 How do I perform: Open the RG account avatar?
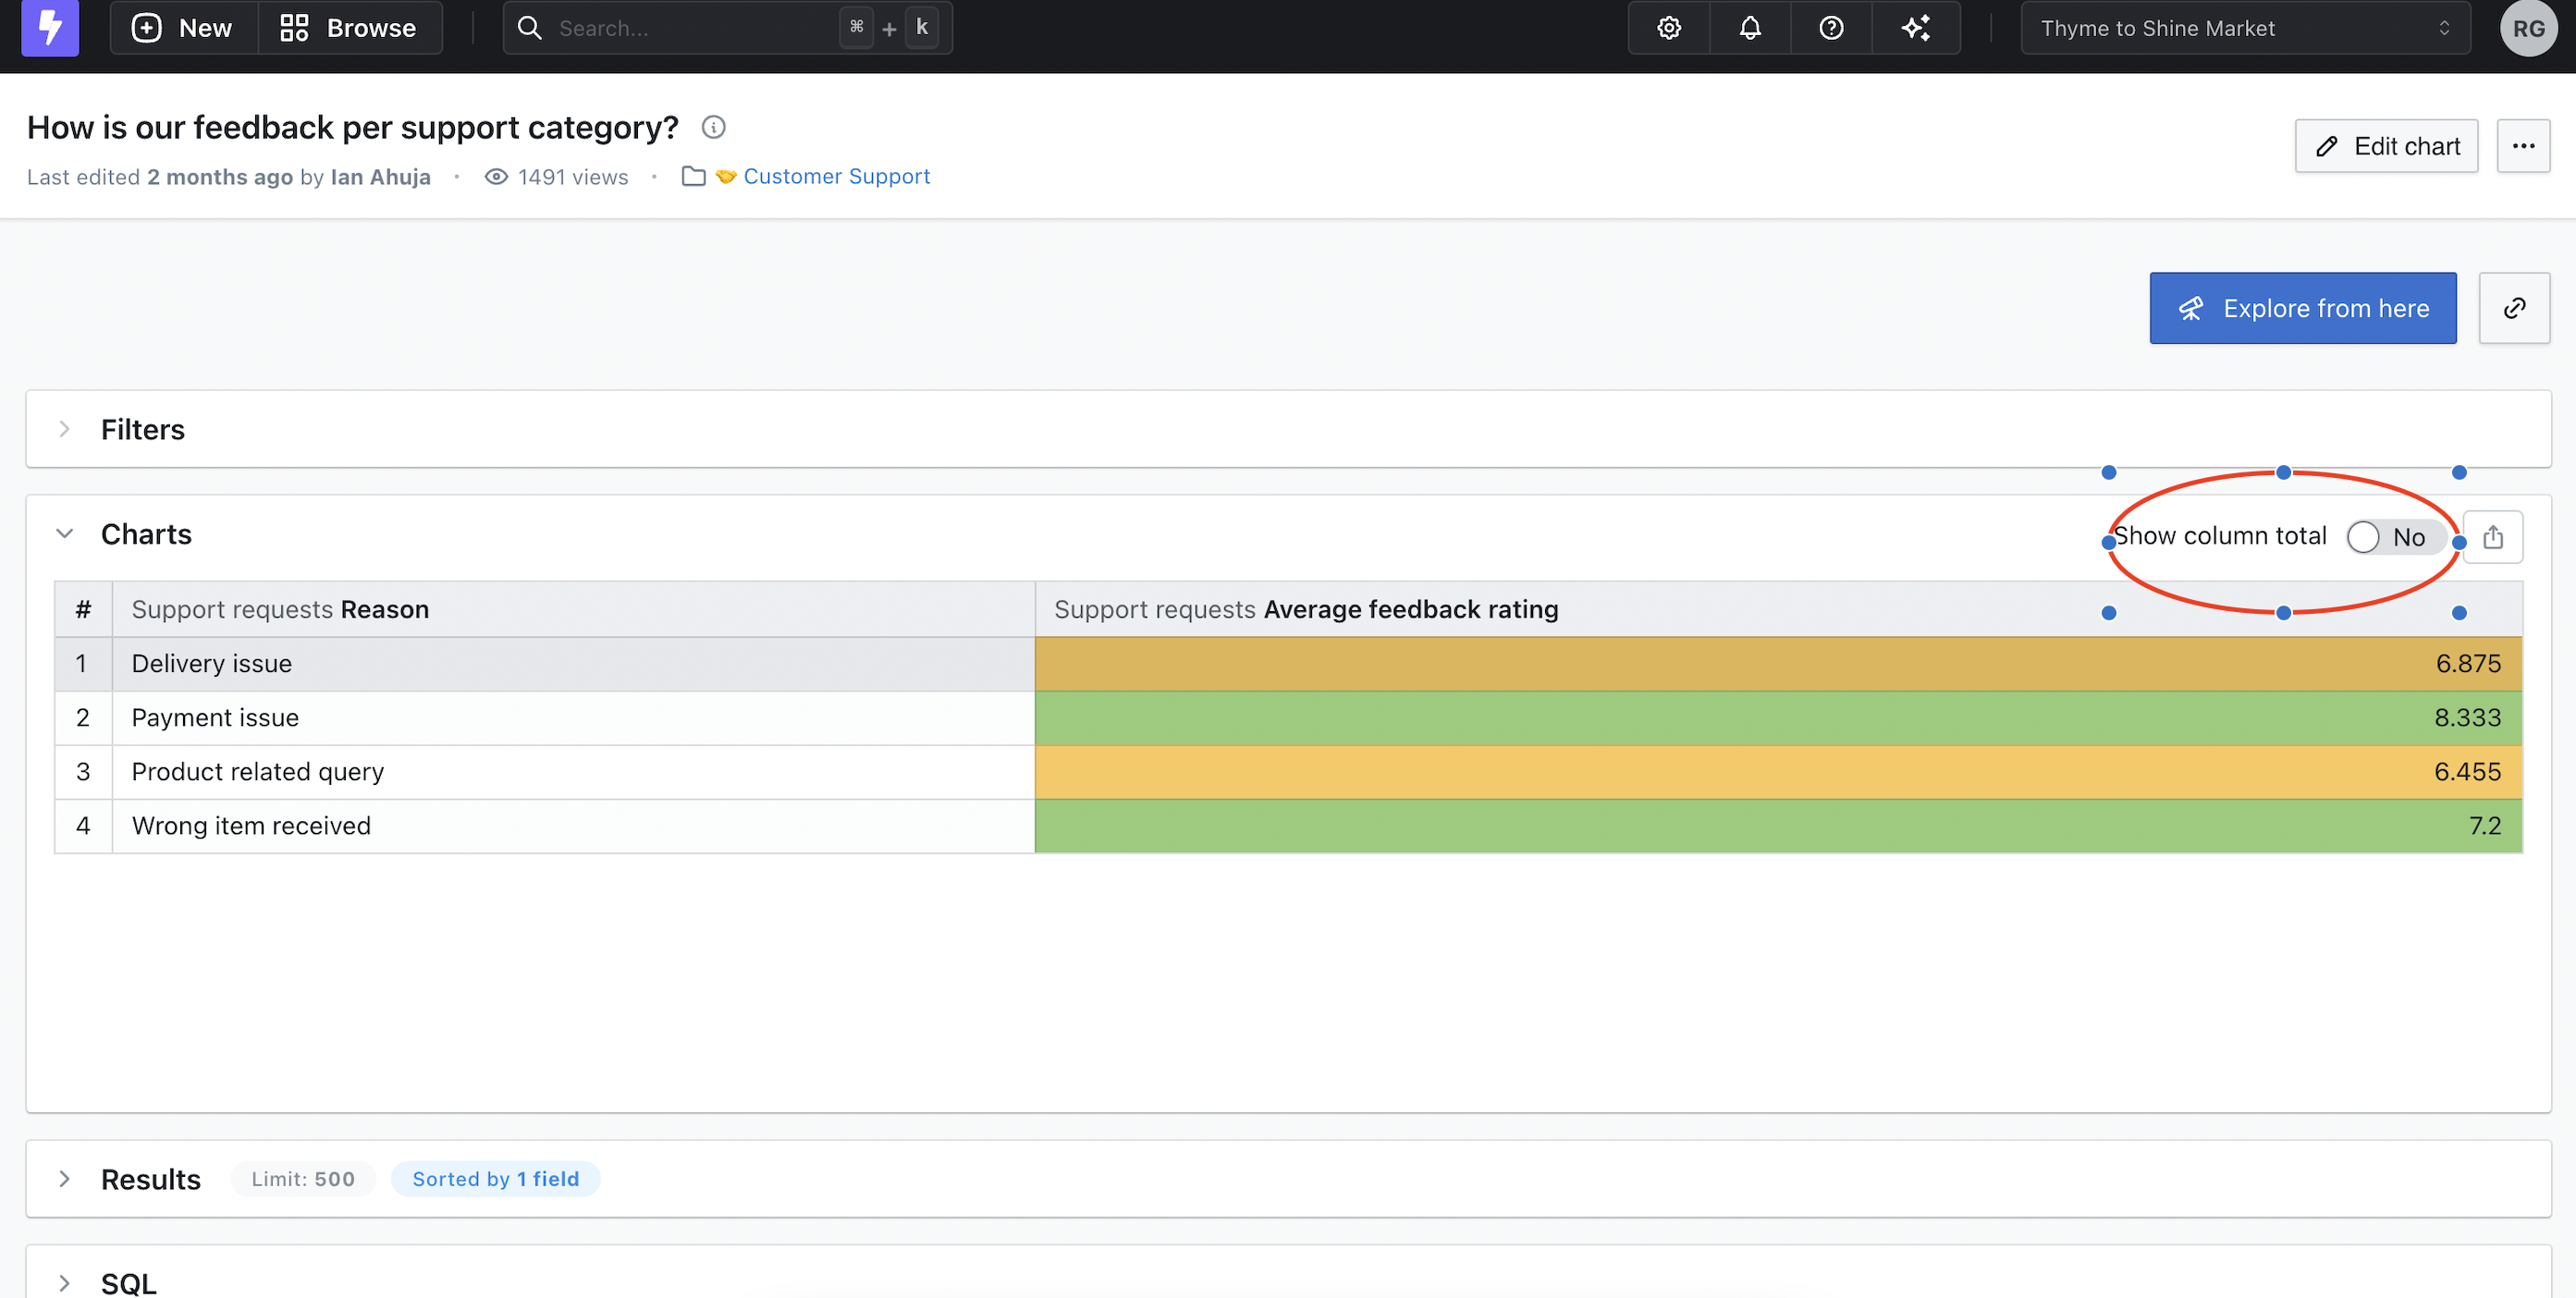(x=2528, y=28)
